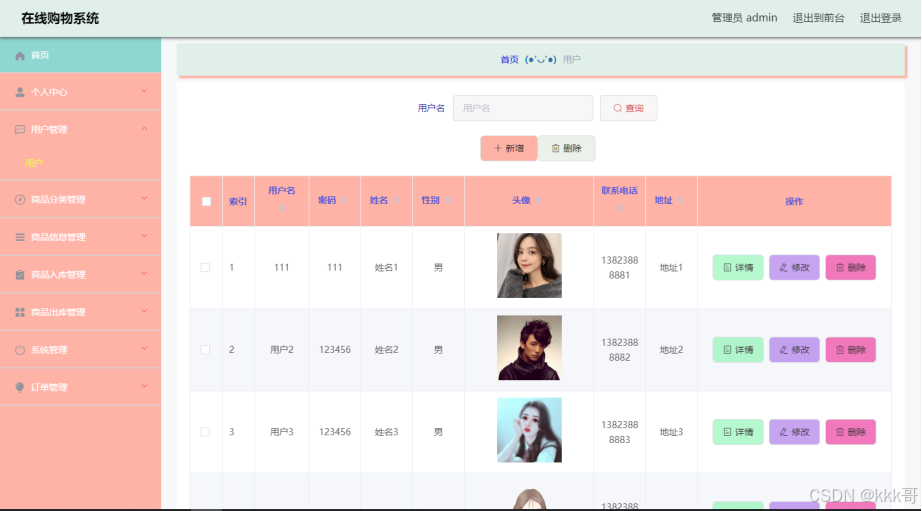This screenshot has height=511, width=922.
Task: Click 删除 for user 111
Action: pos(851,268)
